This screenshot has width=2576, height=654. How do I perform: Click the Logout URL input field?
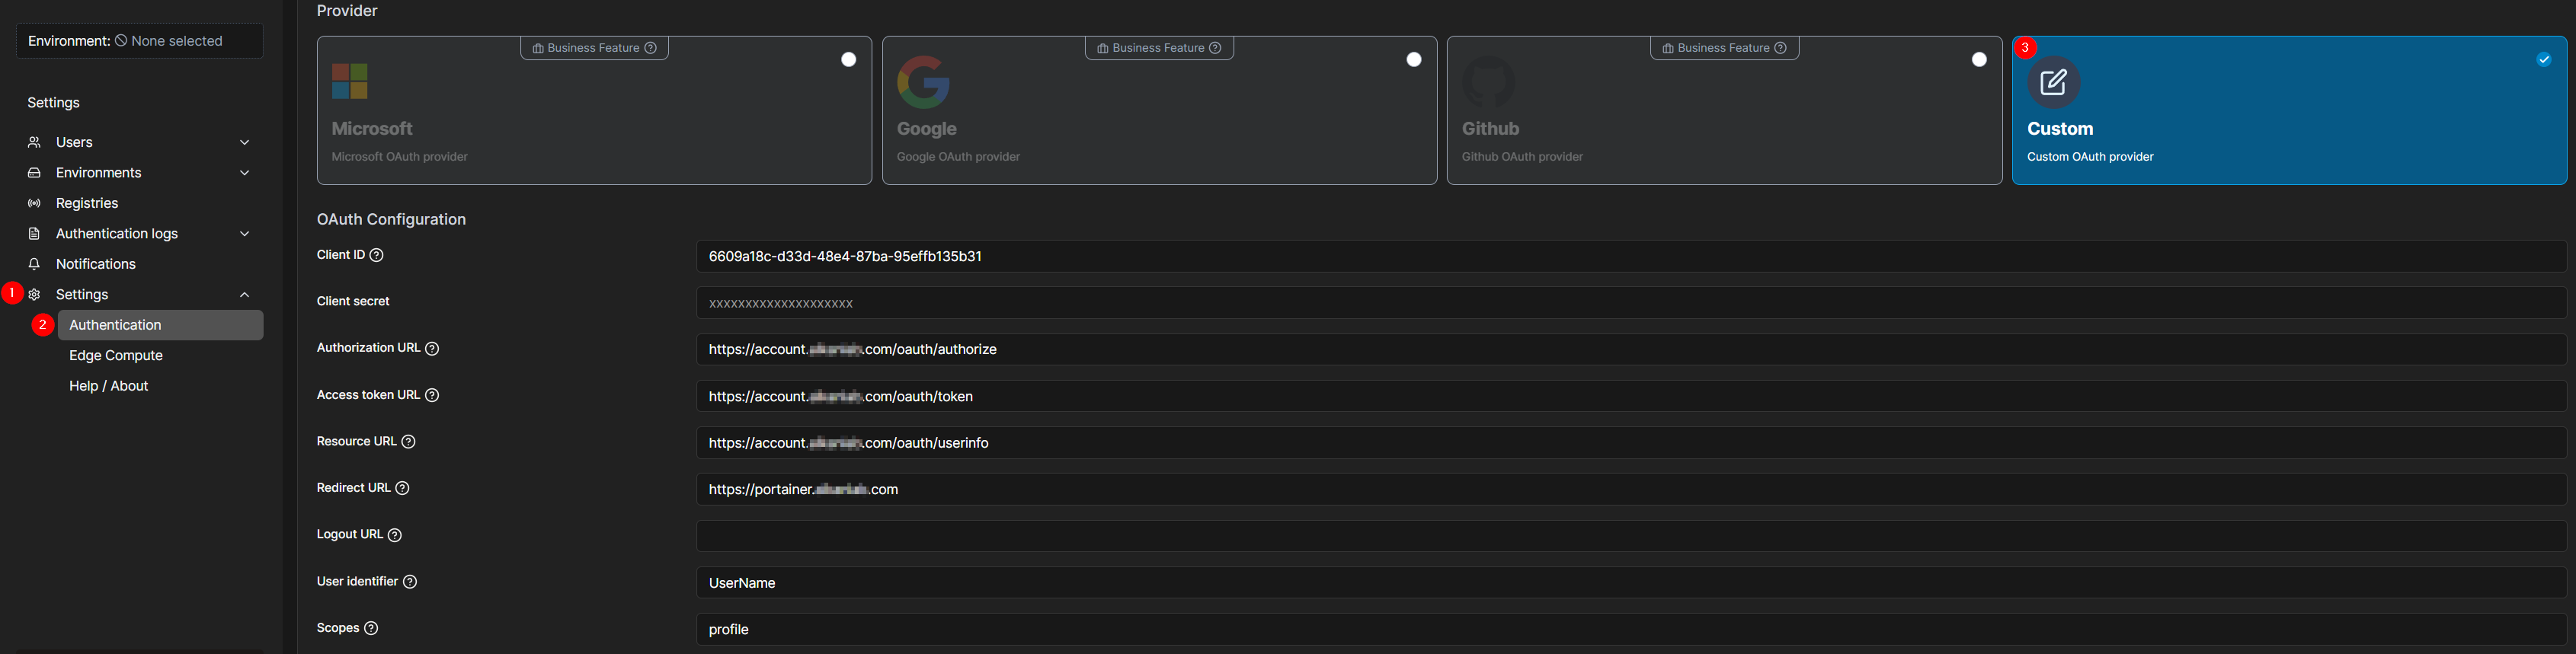(1630, 536)
